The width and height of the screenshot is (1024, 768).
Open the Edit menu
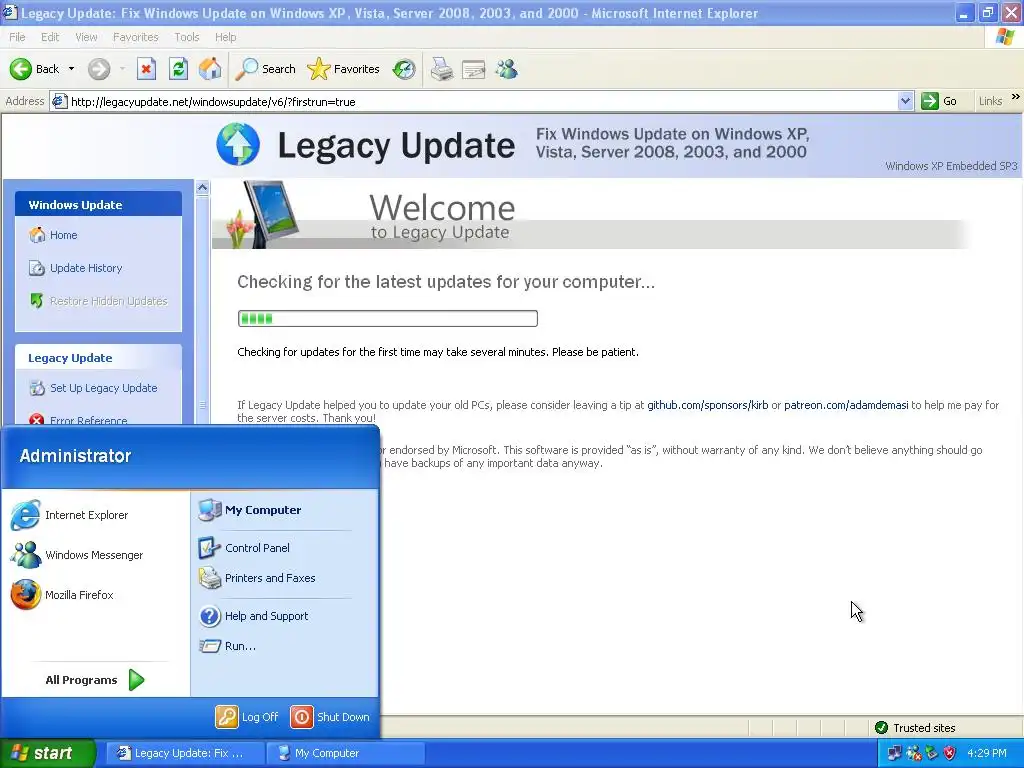coord(50,37)
